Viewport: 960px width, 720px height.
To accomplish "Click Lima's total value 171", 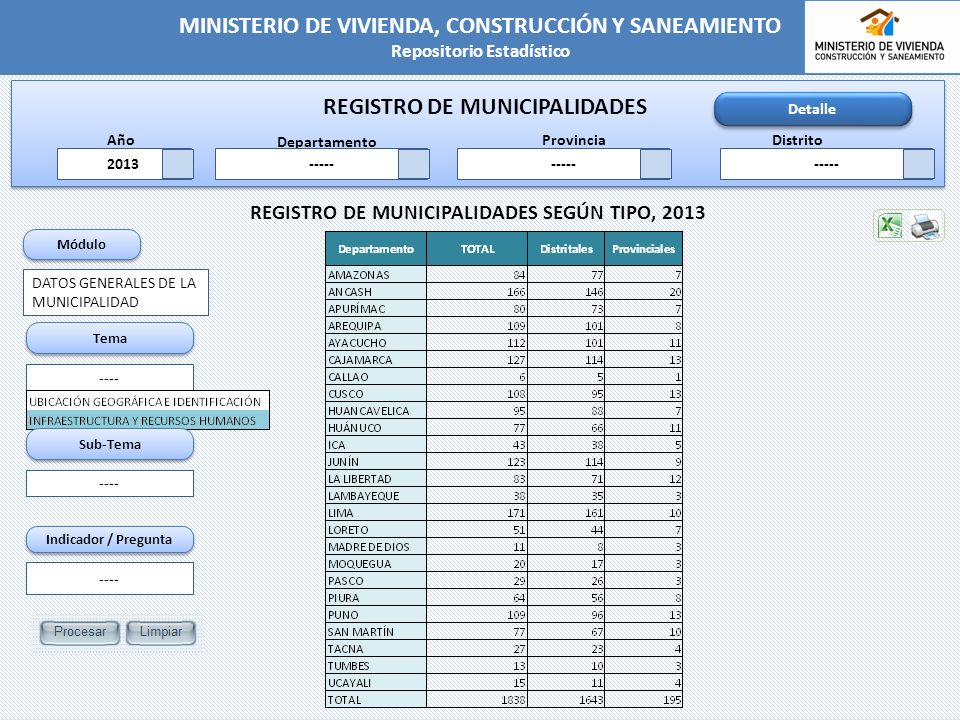I will [516, 513].
